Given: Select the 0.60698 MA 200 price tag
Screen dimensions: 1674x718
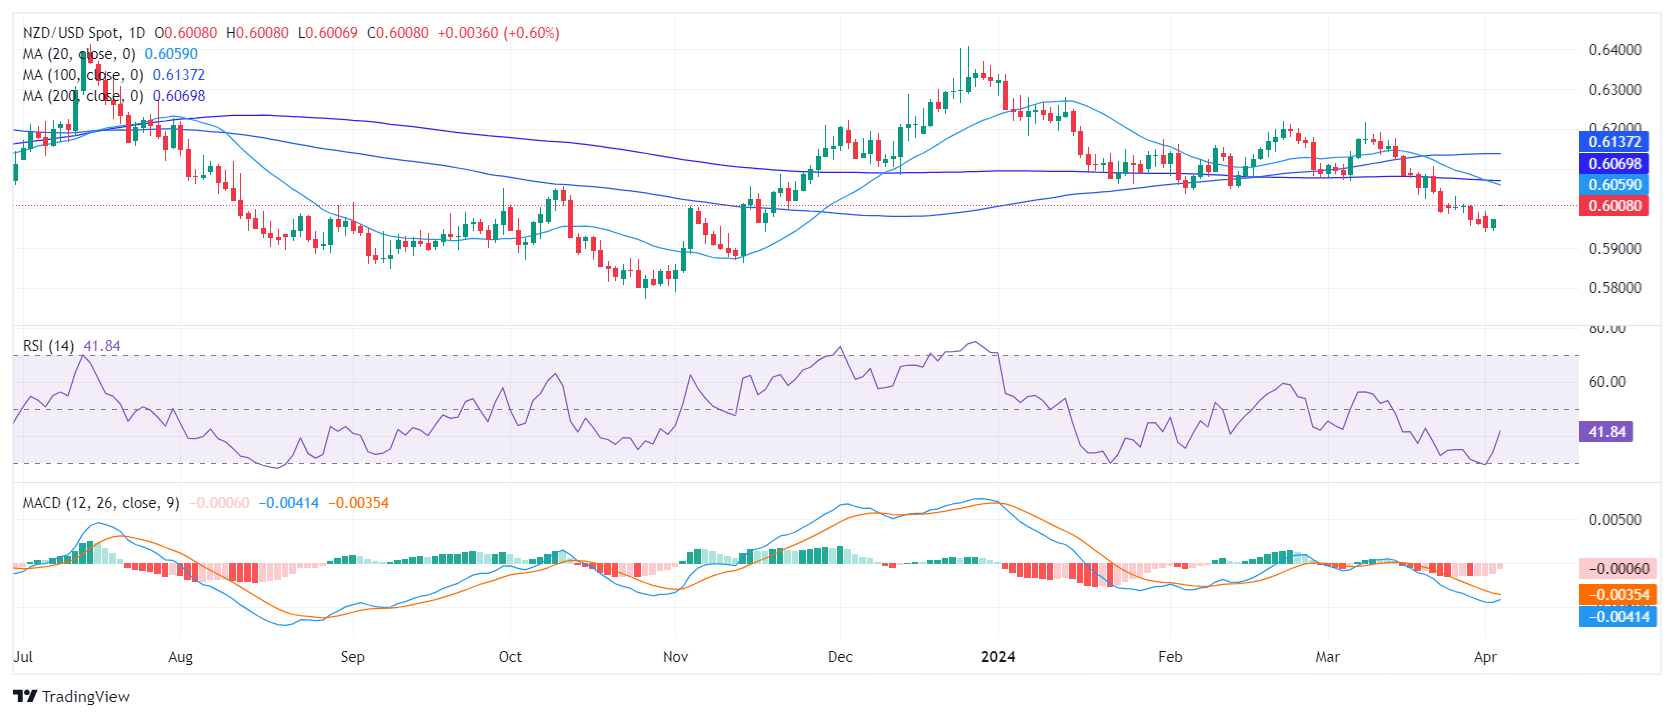Looking at the screenshot, I should [x=1614, y=163].
